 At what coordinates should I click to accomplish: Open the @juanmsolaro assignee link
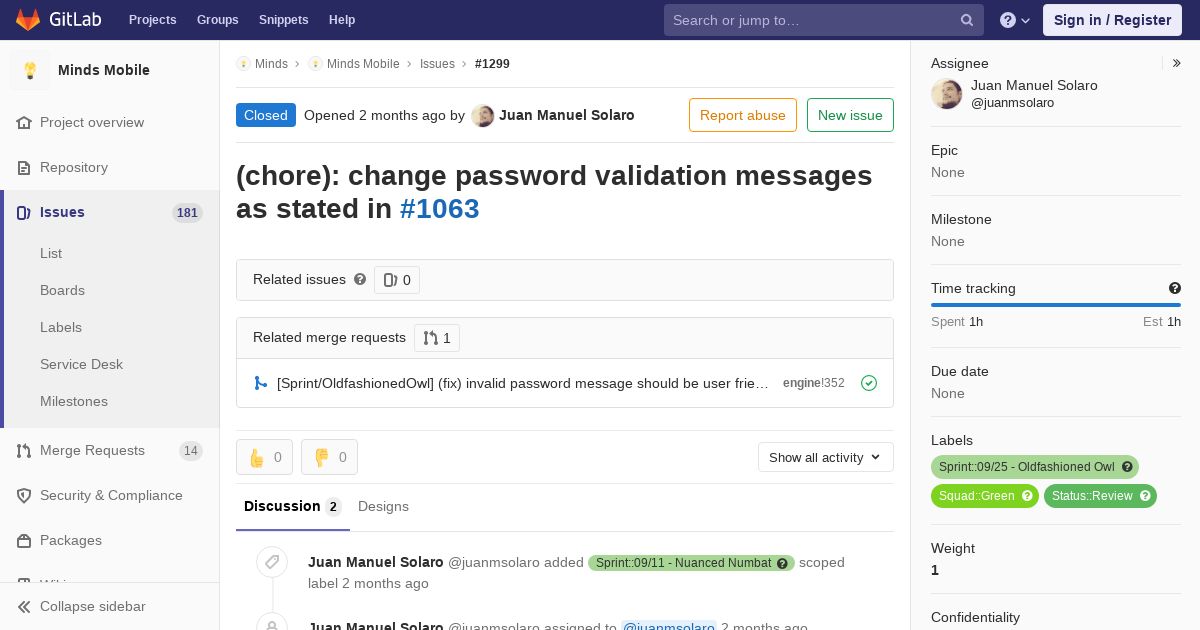[1013, 103]
